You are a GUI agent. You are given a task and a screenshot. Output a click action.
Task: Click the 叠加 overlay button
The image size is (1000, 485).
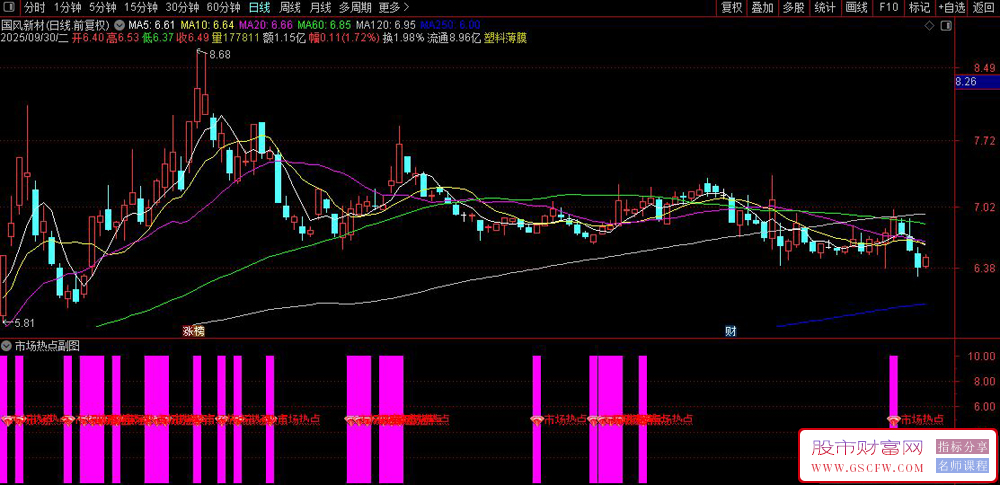[763, 8]
